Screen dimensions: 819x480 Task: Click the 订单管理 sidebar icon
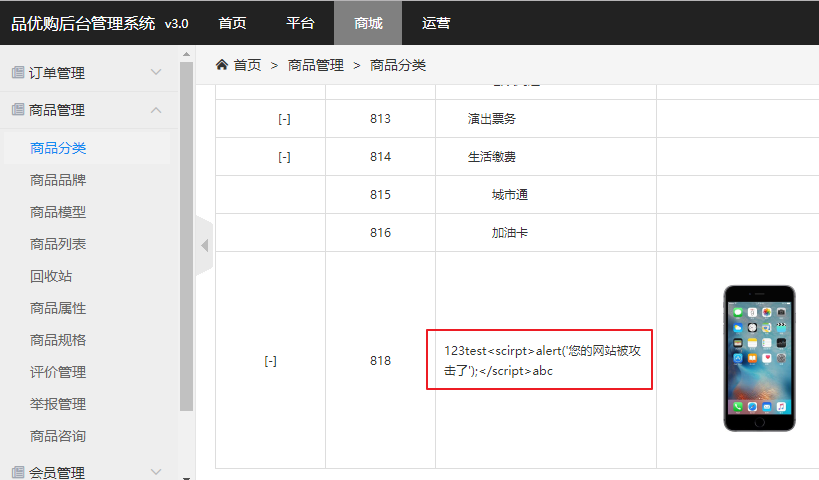coord(18,72)
